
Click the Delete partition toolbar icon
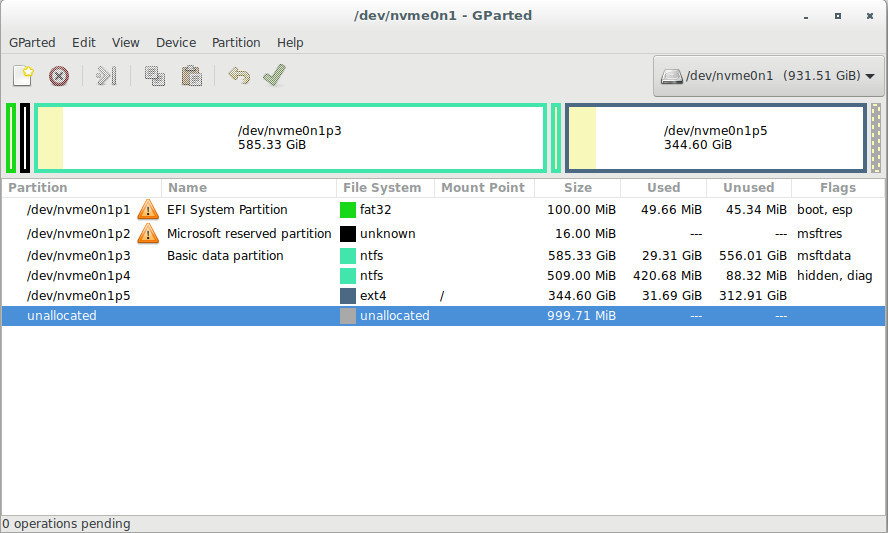click(x=59, y=76)
